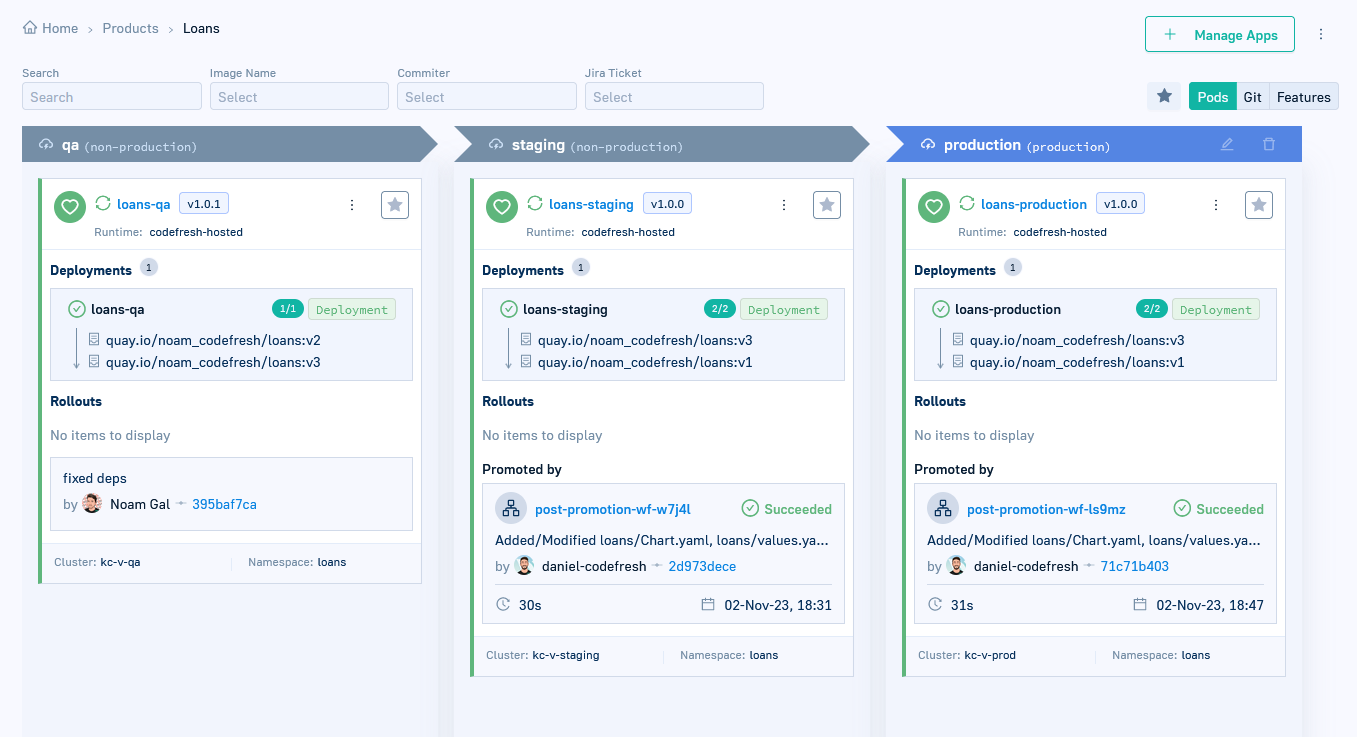
Task: Switch to the Git view tab
Action: coord(1252,97)
